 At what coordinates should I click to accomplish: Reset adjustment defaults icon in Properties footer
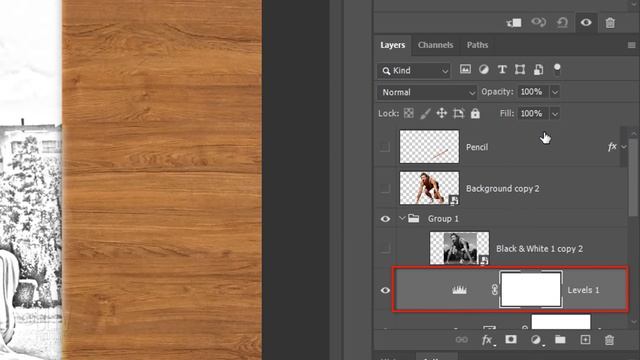point(562,22)
